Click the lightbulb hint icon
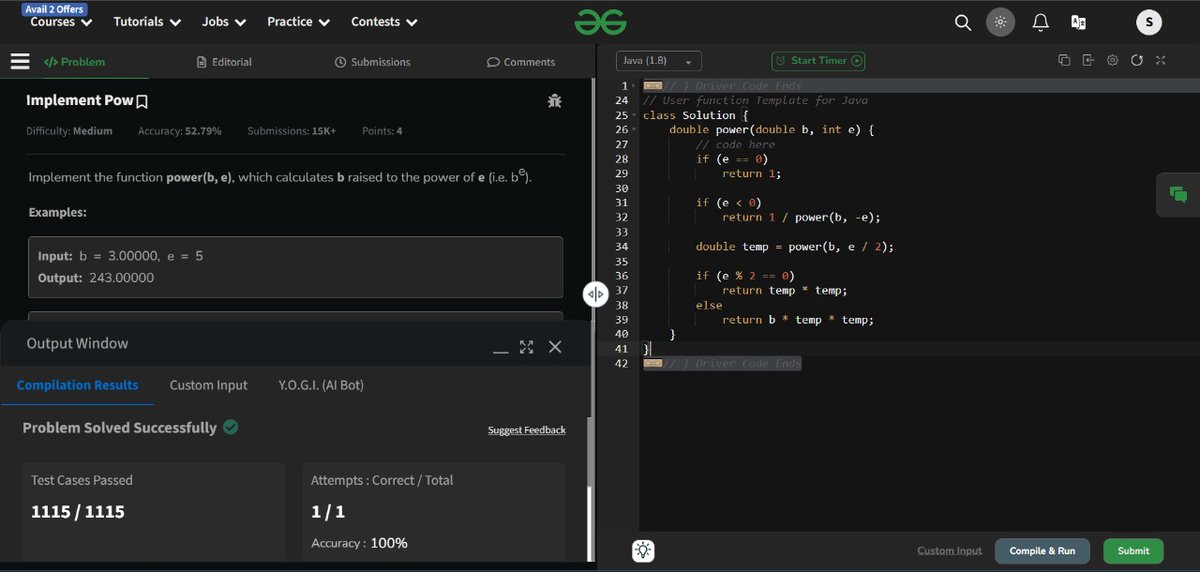The width and height of the screenshot is (1200, 572). pyautogui.click(x=643, y=550)
